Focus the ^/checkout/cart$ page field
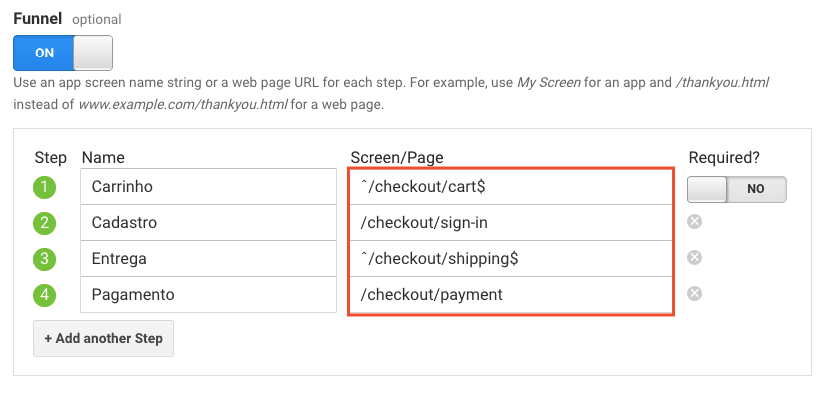Image resolution: width=827 pixels, height=393 pixels. (x=511, y=187)
